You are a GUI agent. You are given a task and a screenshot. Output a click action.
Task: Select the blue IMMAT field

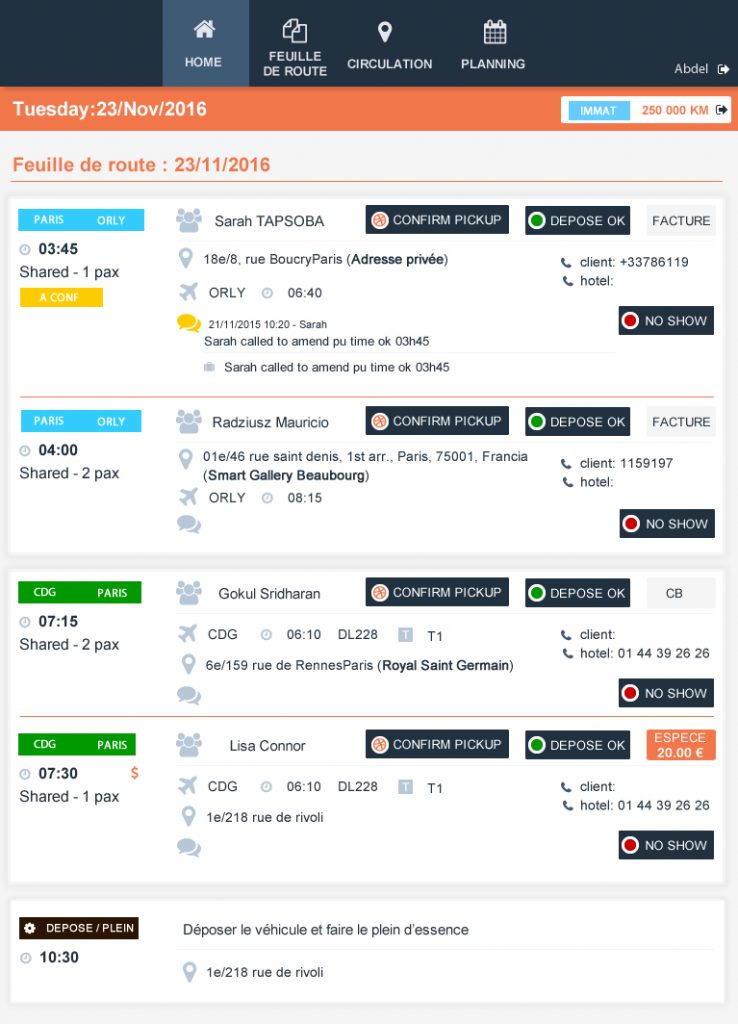click(598, 110)
